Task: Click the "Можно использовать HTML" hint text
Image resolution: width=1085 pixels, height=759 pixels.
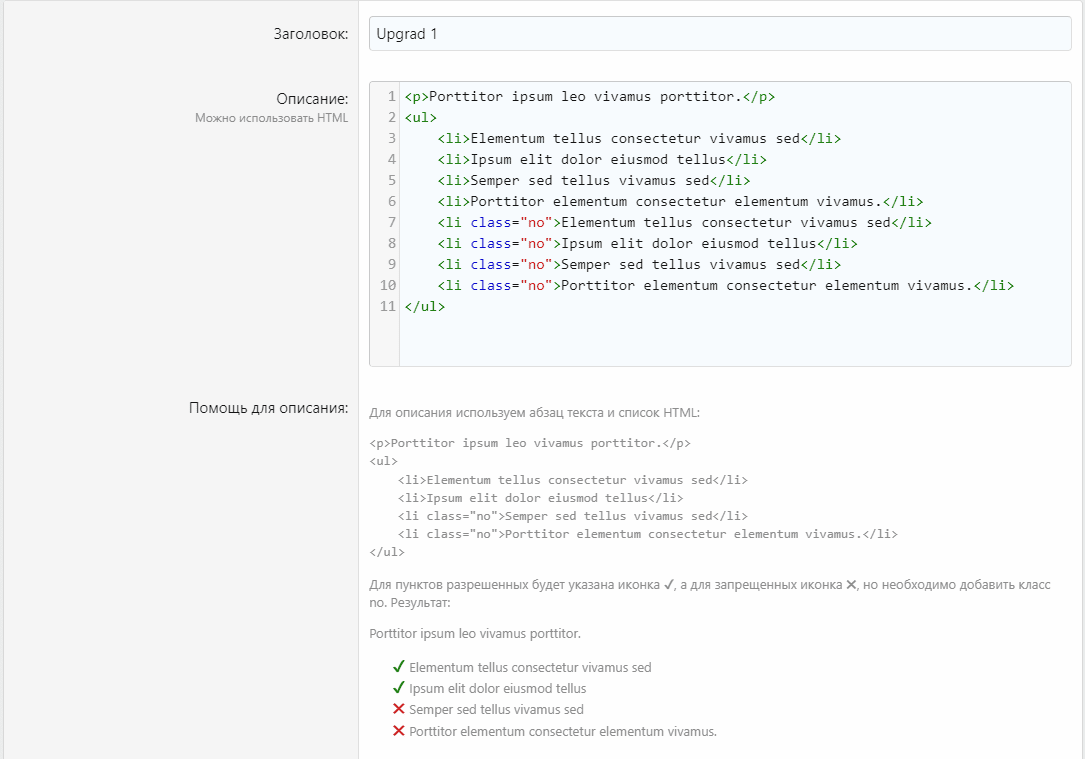Action: [271, 118]
